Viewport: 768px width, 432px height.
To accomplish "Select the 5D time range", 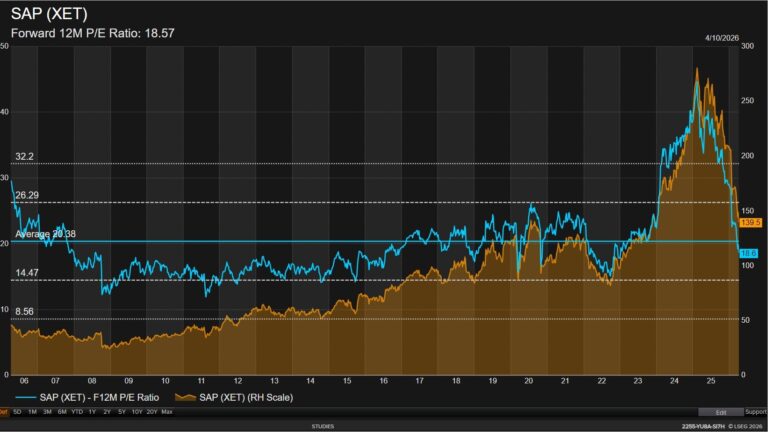I will click(x=17, y=411).
